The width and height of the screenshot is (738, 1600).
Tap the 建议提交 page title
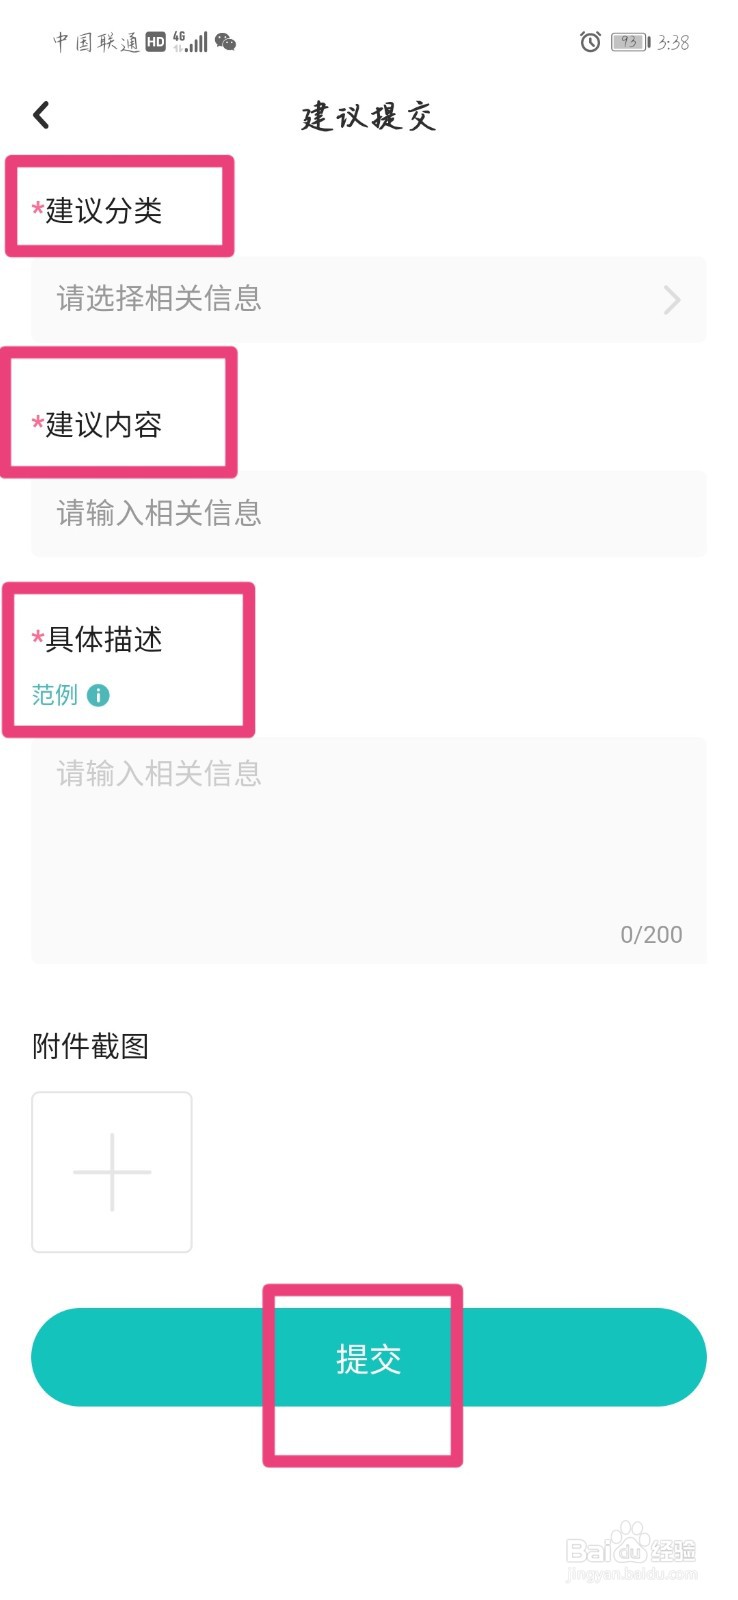369,116
